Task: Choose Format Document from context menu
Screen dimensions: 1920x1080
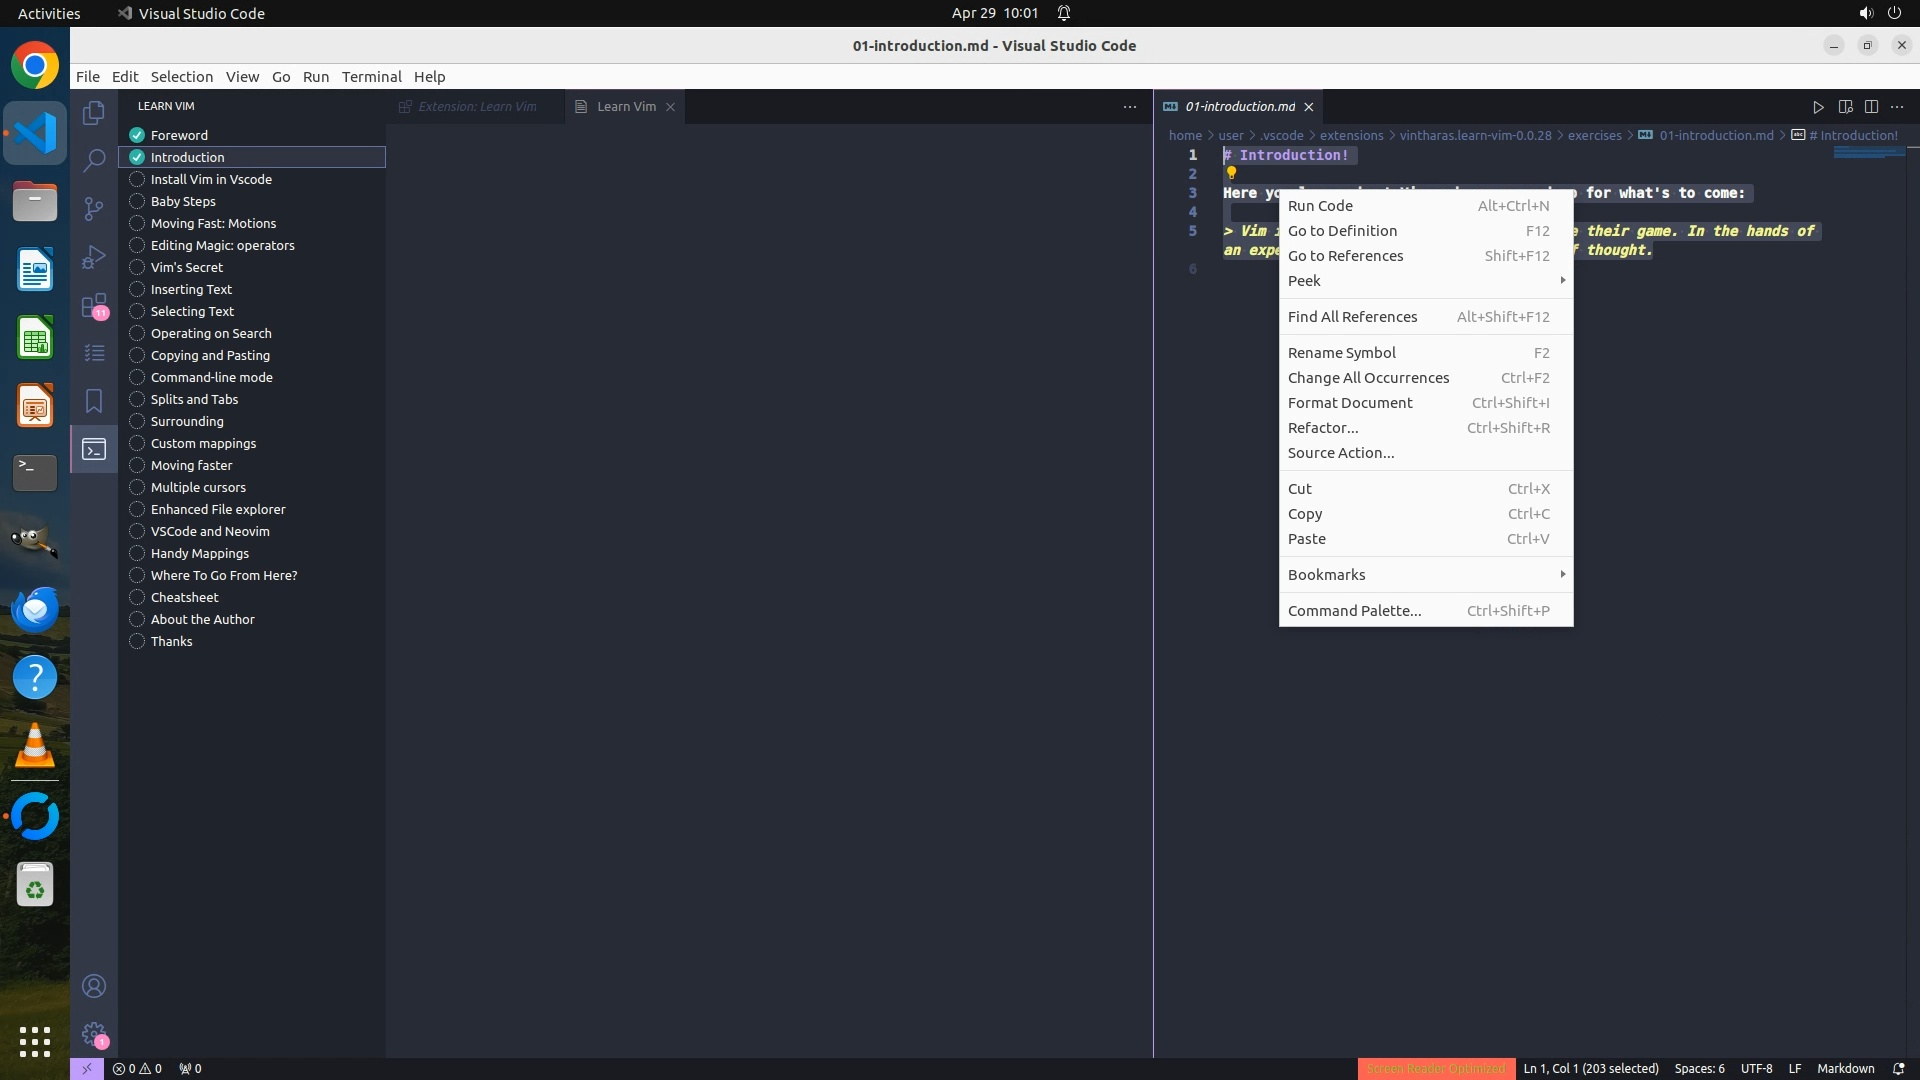Action: pos(1350,403)
